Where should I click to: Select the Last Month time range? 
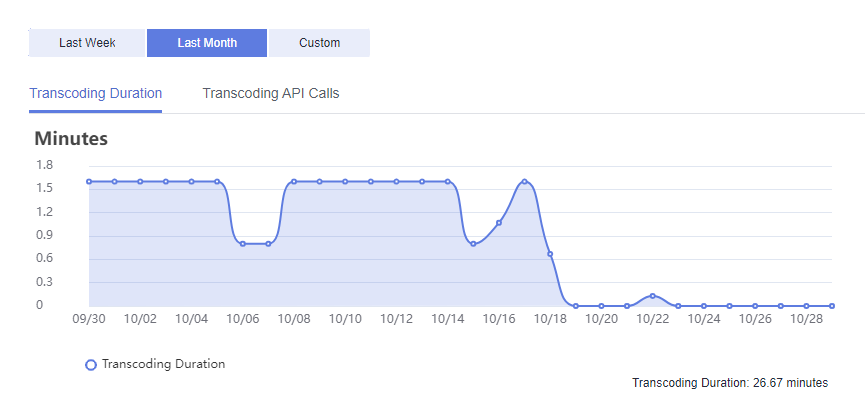[x=207, y=43]
